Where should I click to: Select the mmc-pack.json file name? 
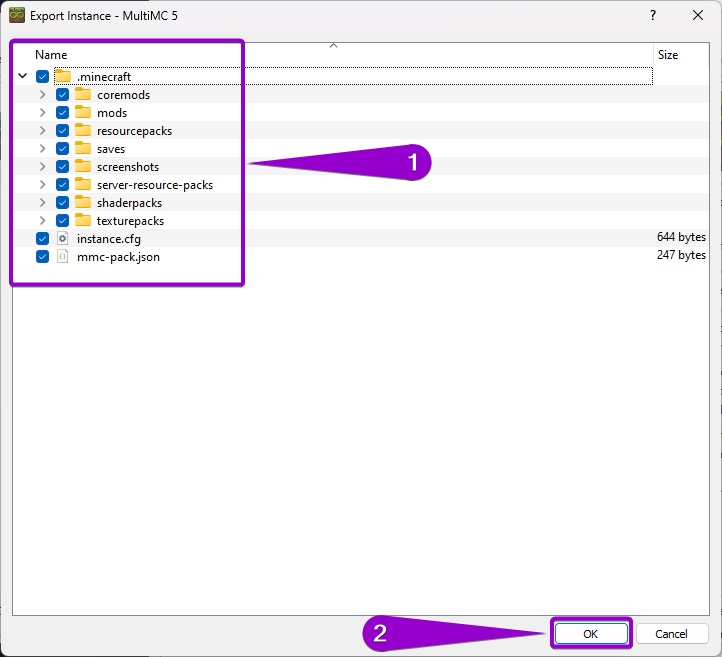tap(118, 257)
